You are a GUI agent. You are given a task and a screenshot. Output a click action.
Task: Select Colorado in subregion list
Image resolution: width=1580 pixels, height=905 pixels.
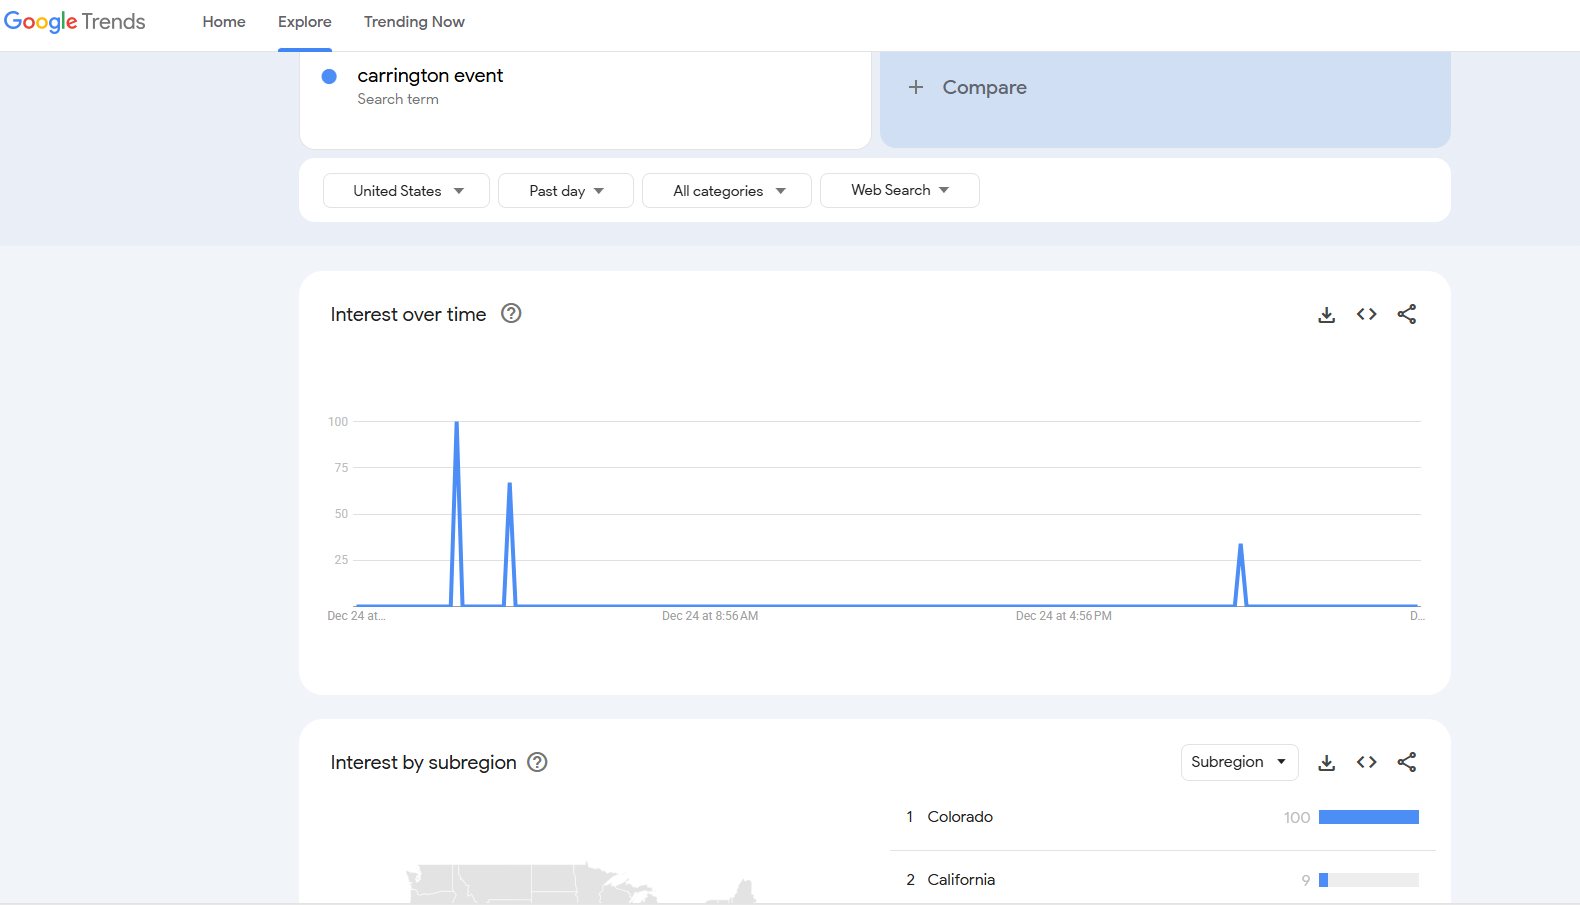pos(960,817)
